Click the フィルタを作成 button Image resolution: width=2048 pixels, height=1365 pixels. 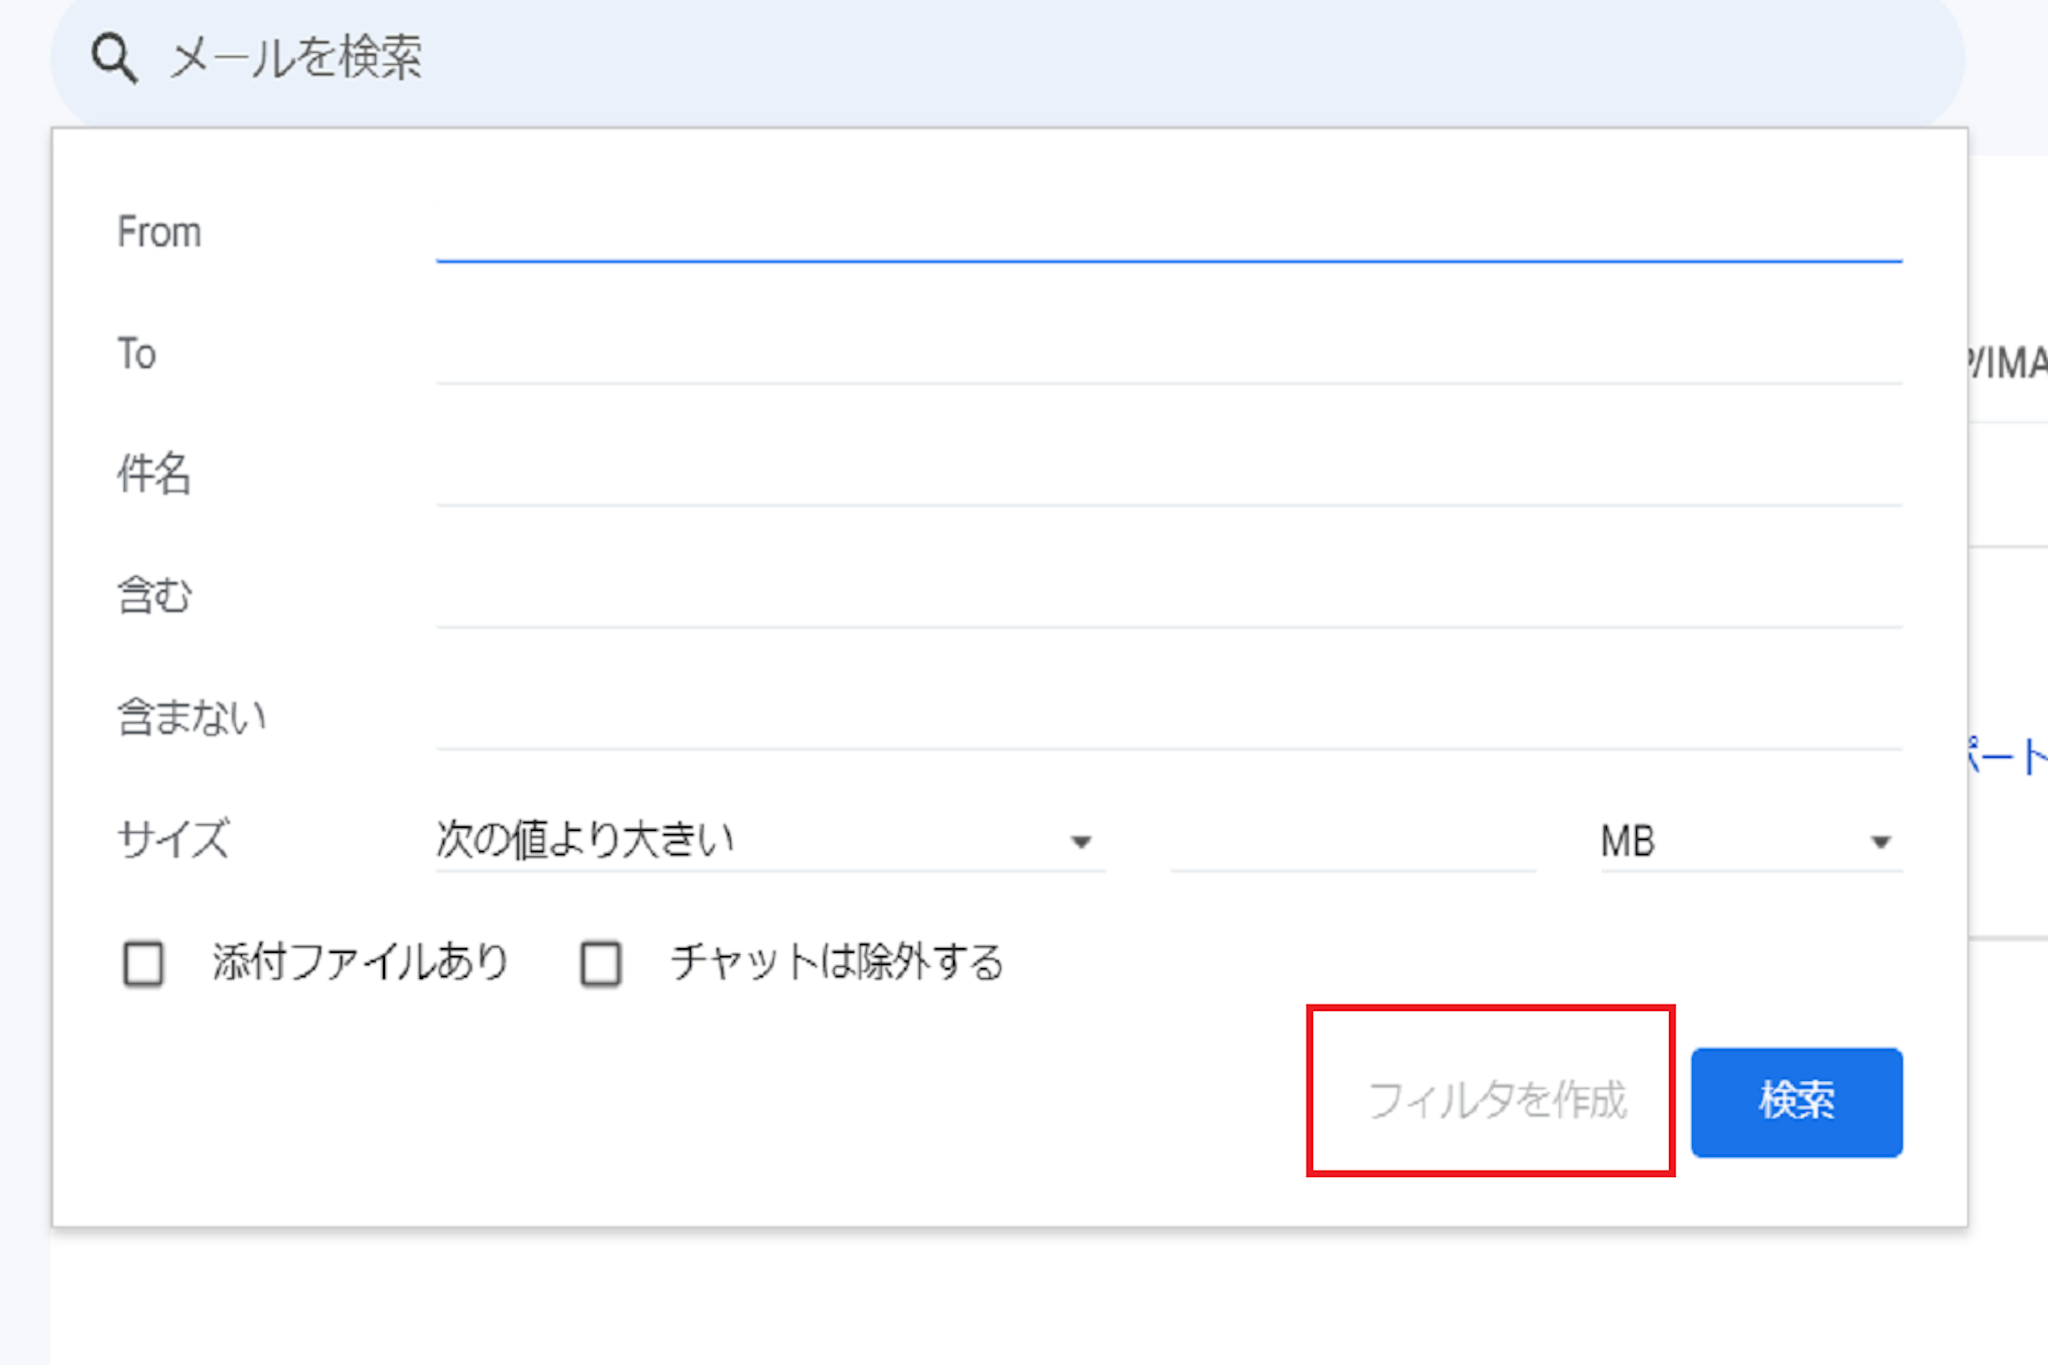pyautogui.click(x=1496, y=1100)
